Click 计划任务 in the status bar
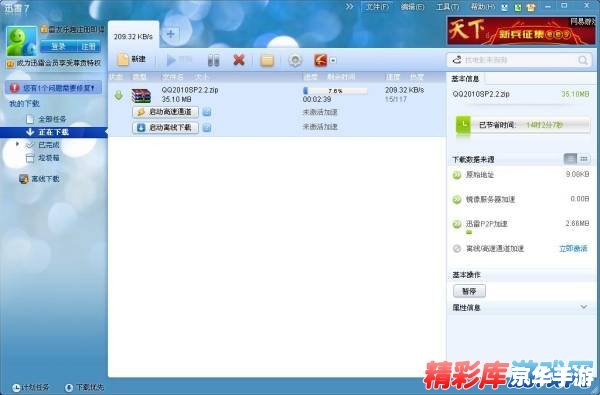This screenshot has height=395, width=600. [x=31, y=387]
